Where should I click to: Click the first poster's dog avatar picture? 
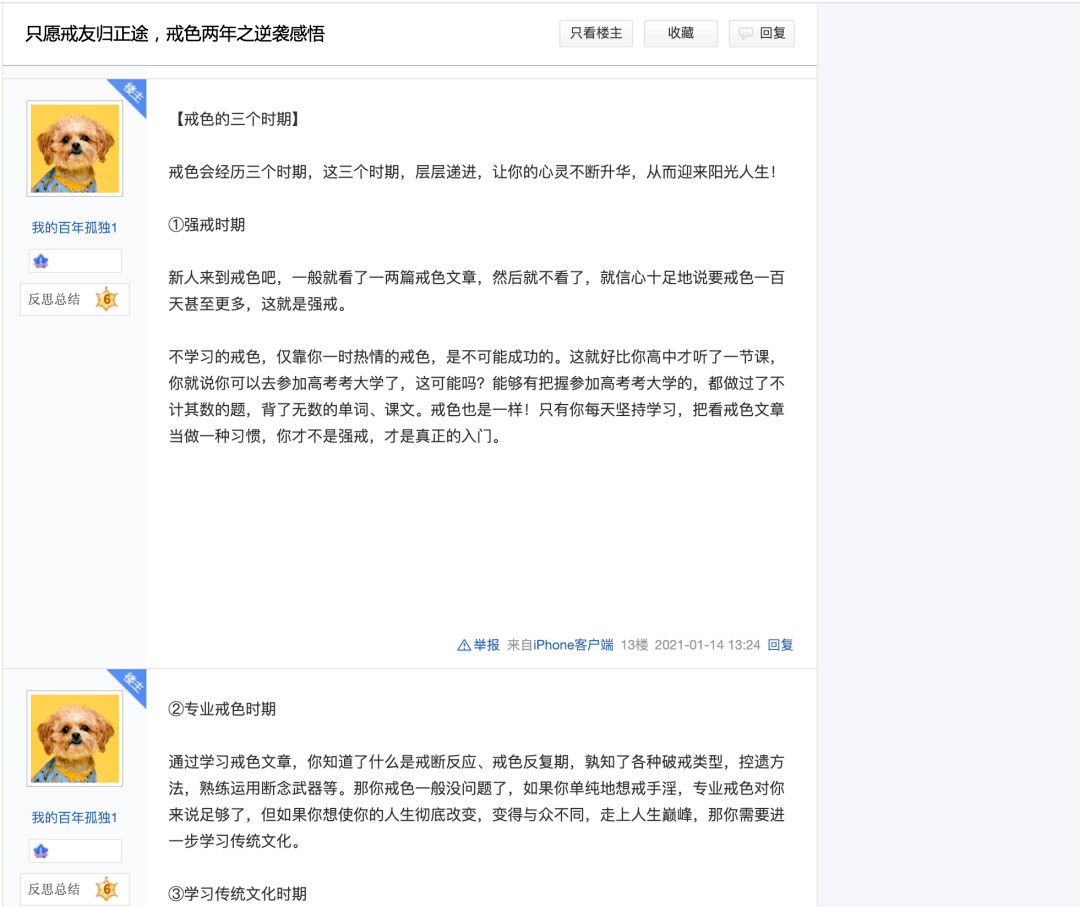(74, 148)
